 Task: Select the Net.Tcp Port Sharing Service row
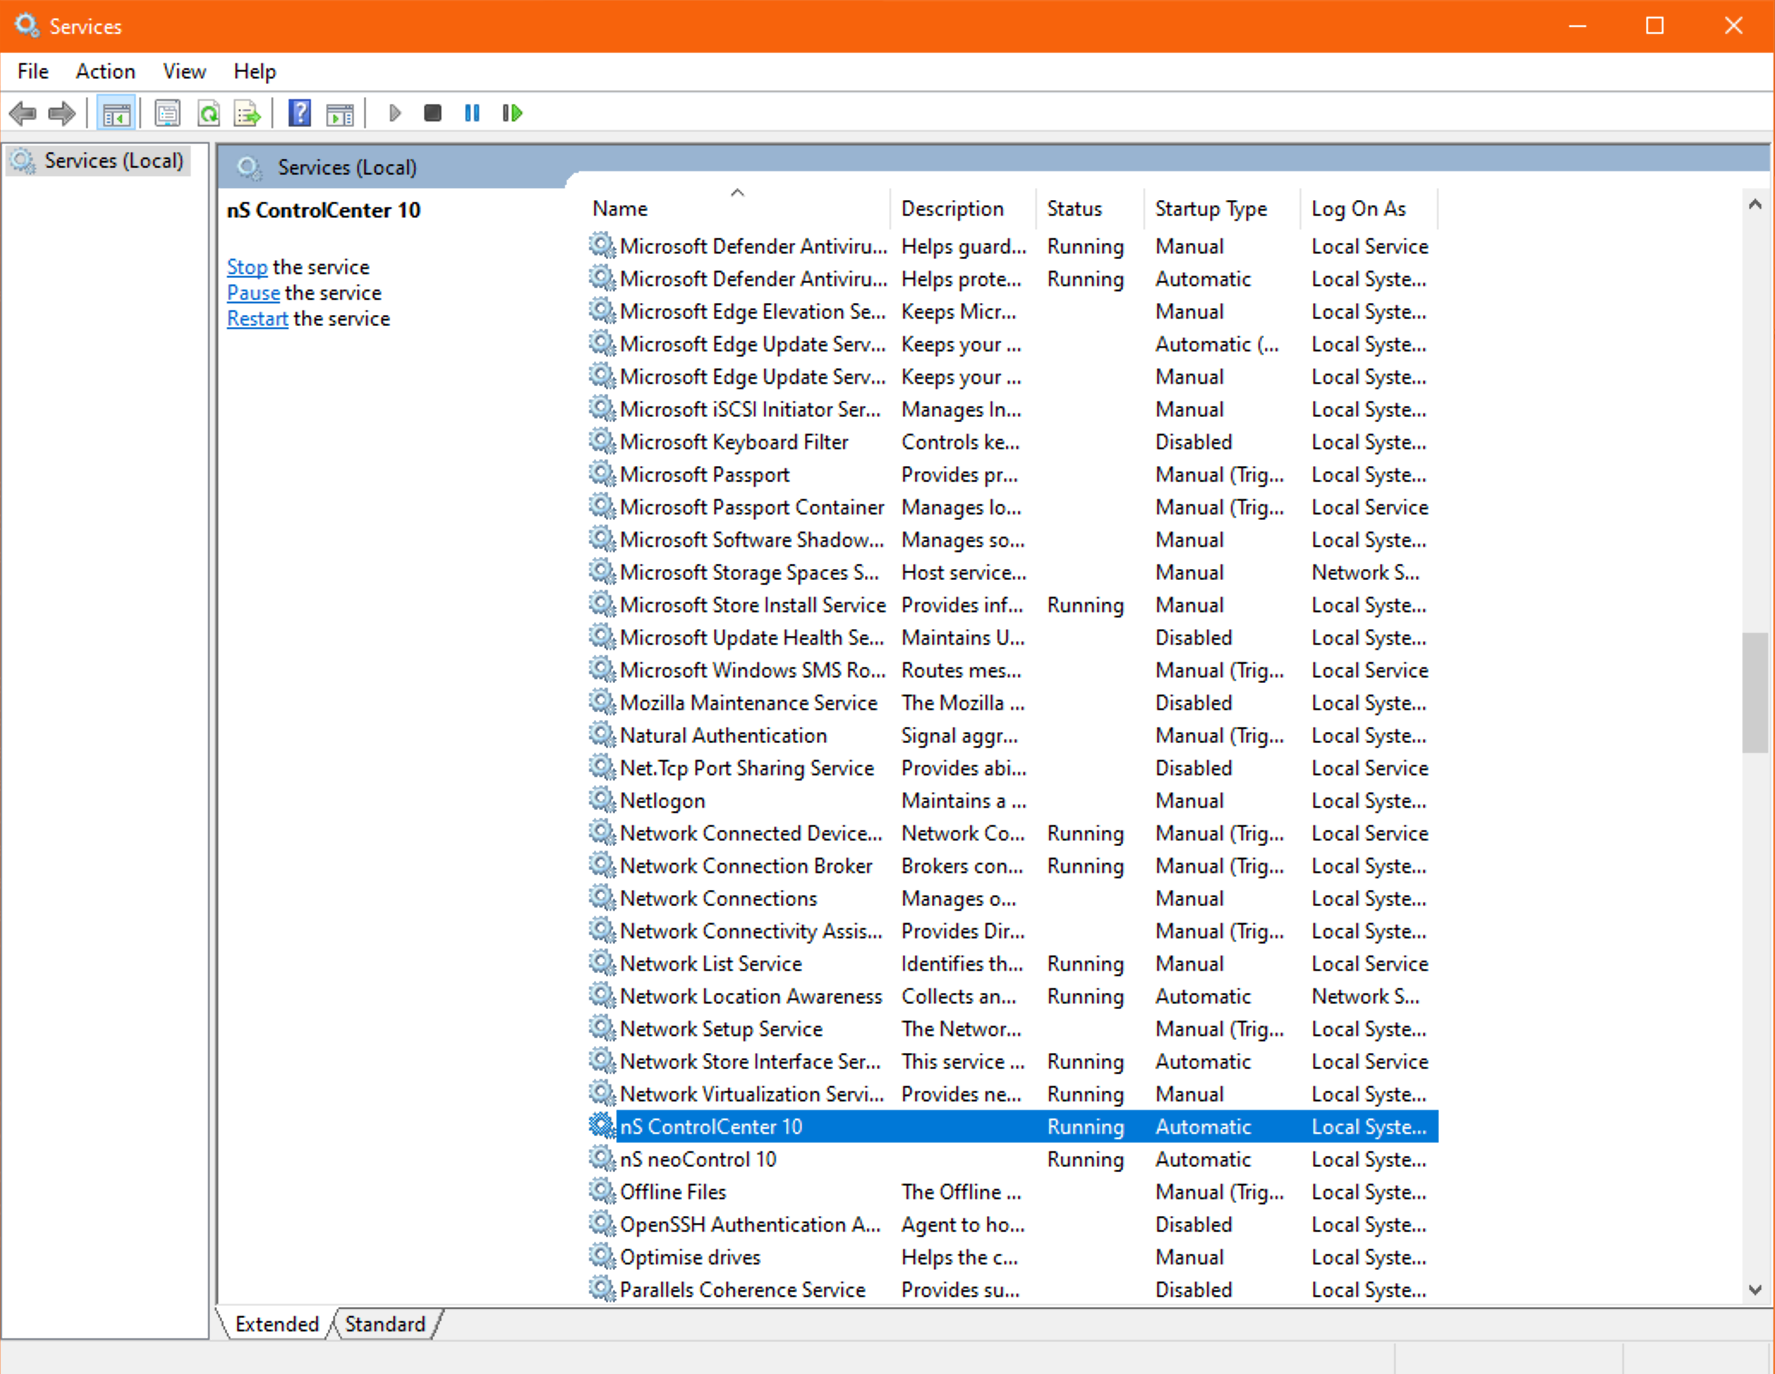1012,768
